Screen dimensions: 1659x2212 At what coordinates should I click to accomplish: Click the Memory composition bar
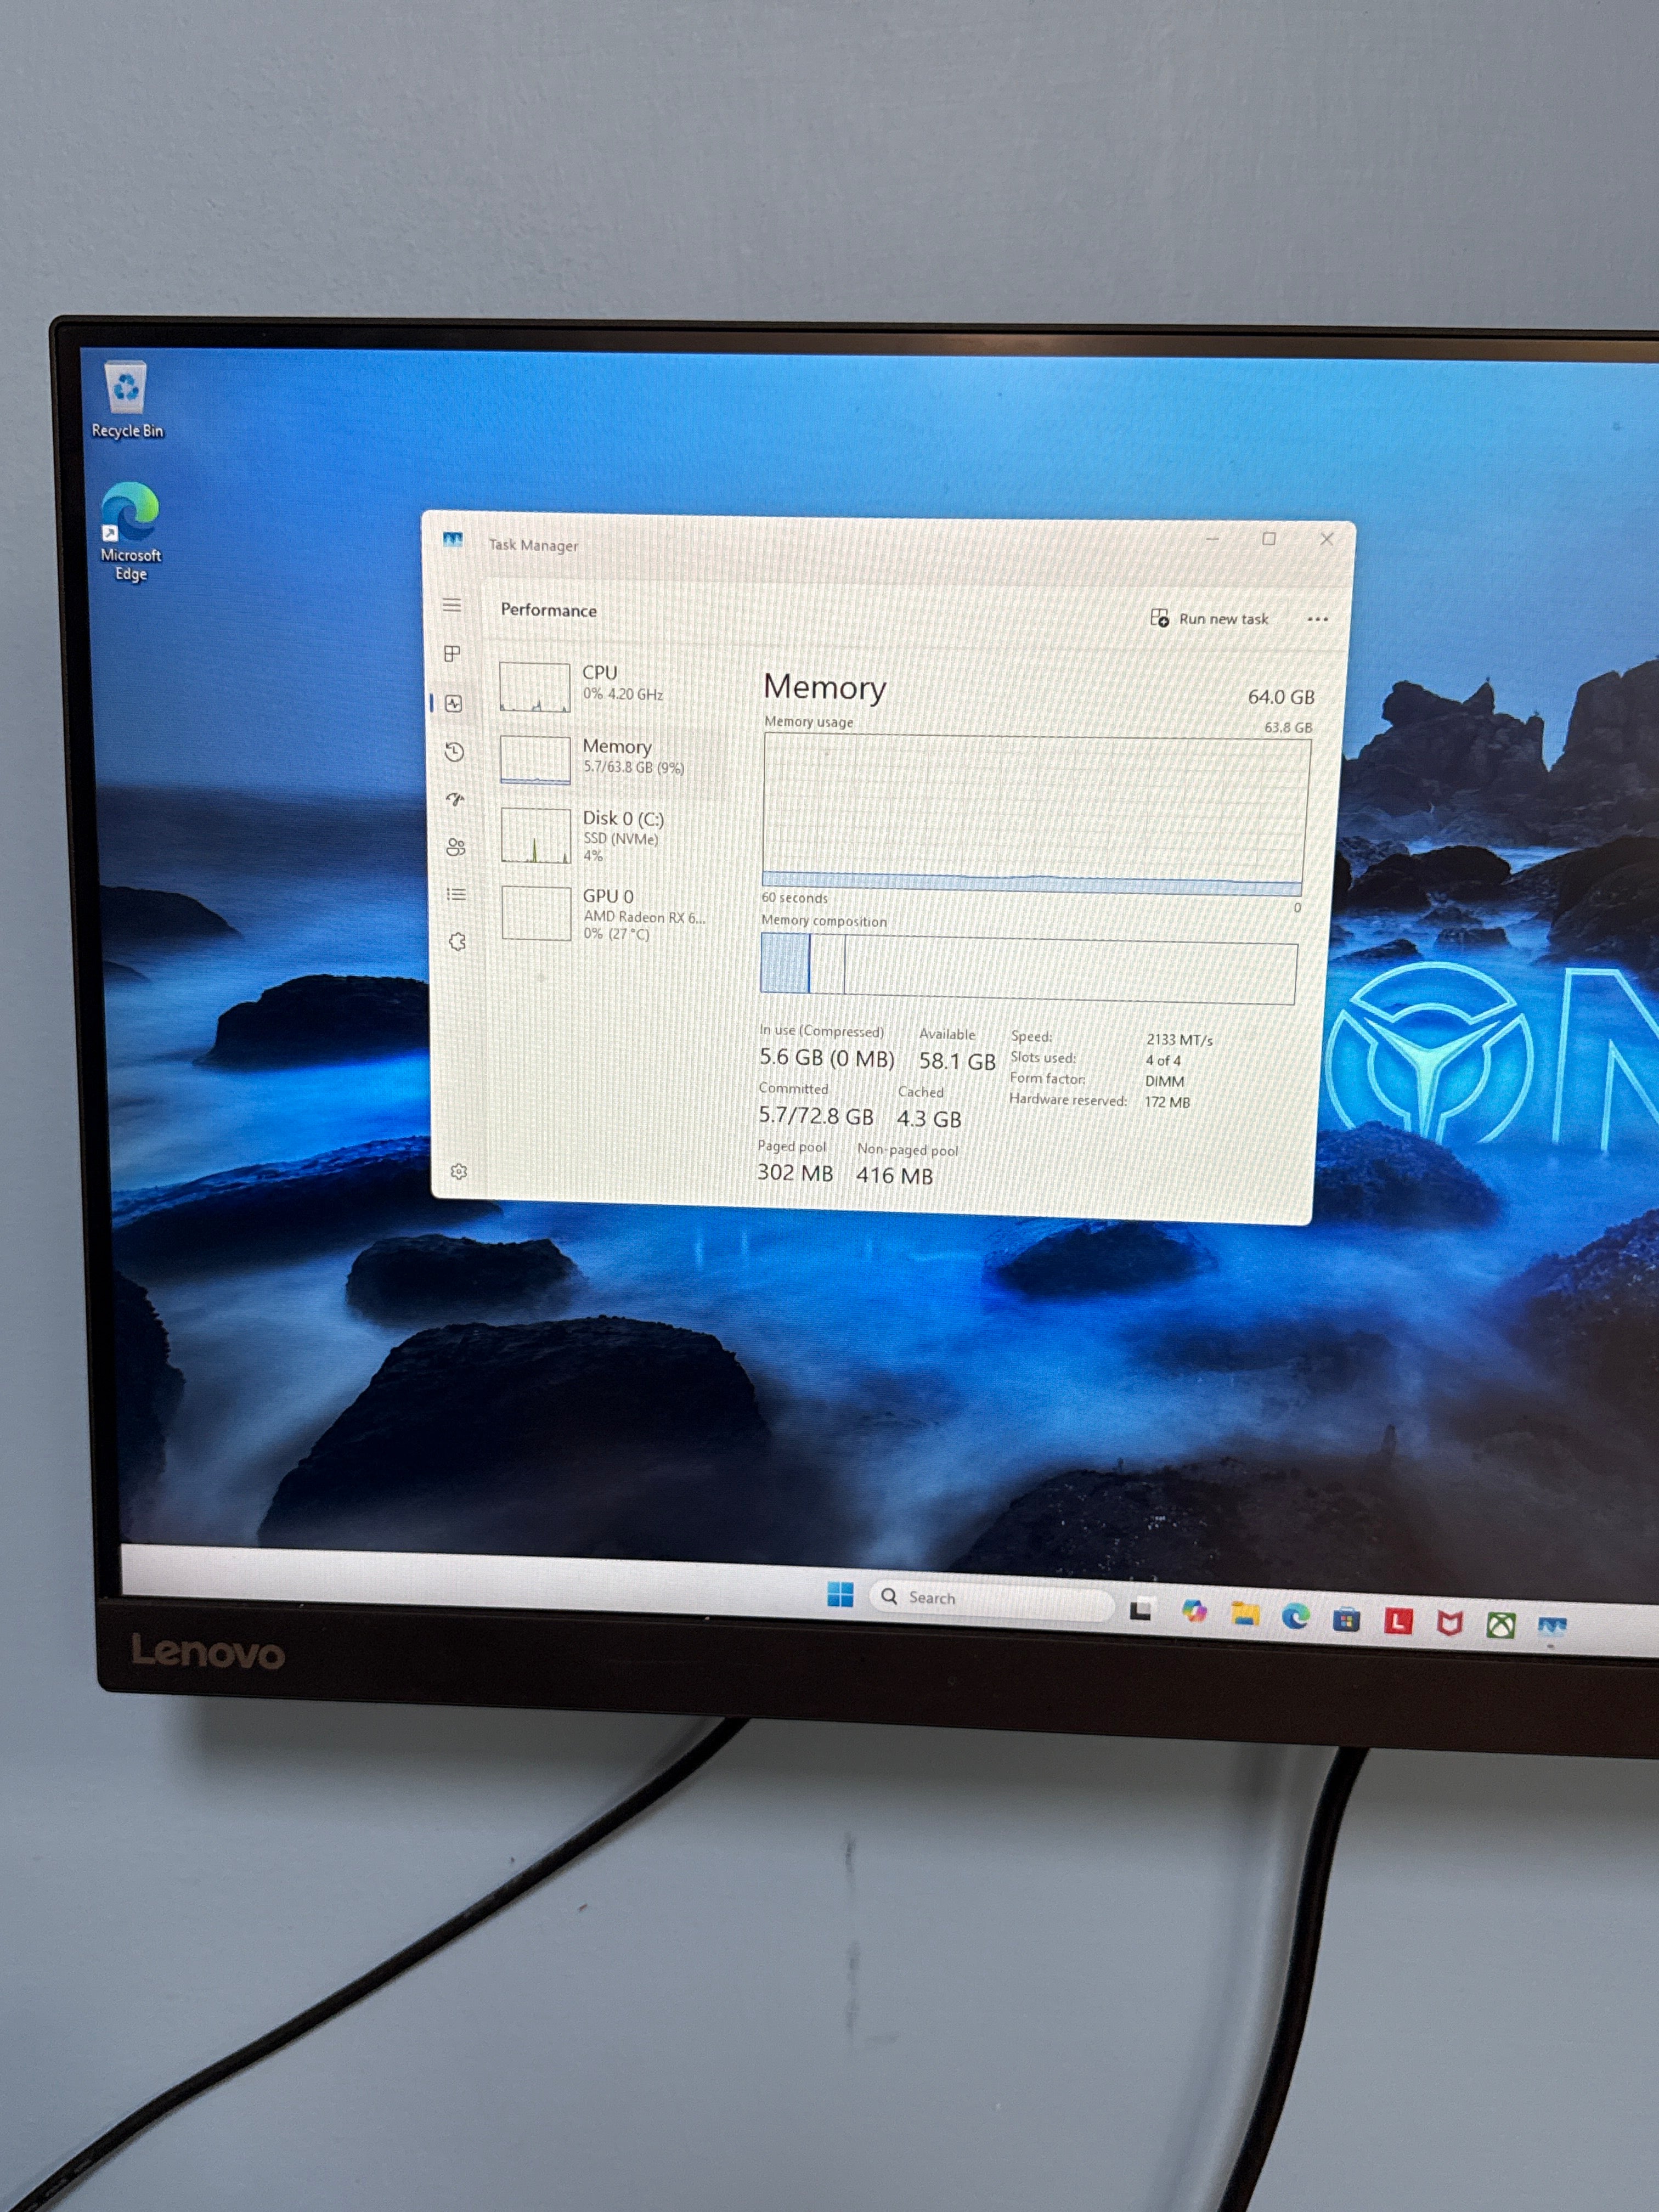coord(1028,968)
